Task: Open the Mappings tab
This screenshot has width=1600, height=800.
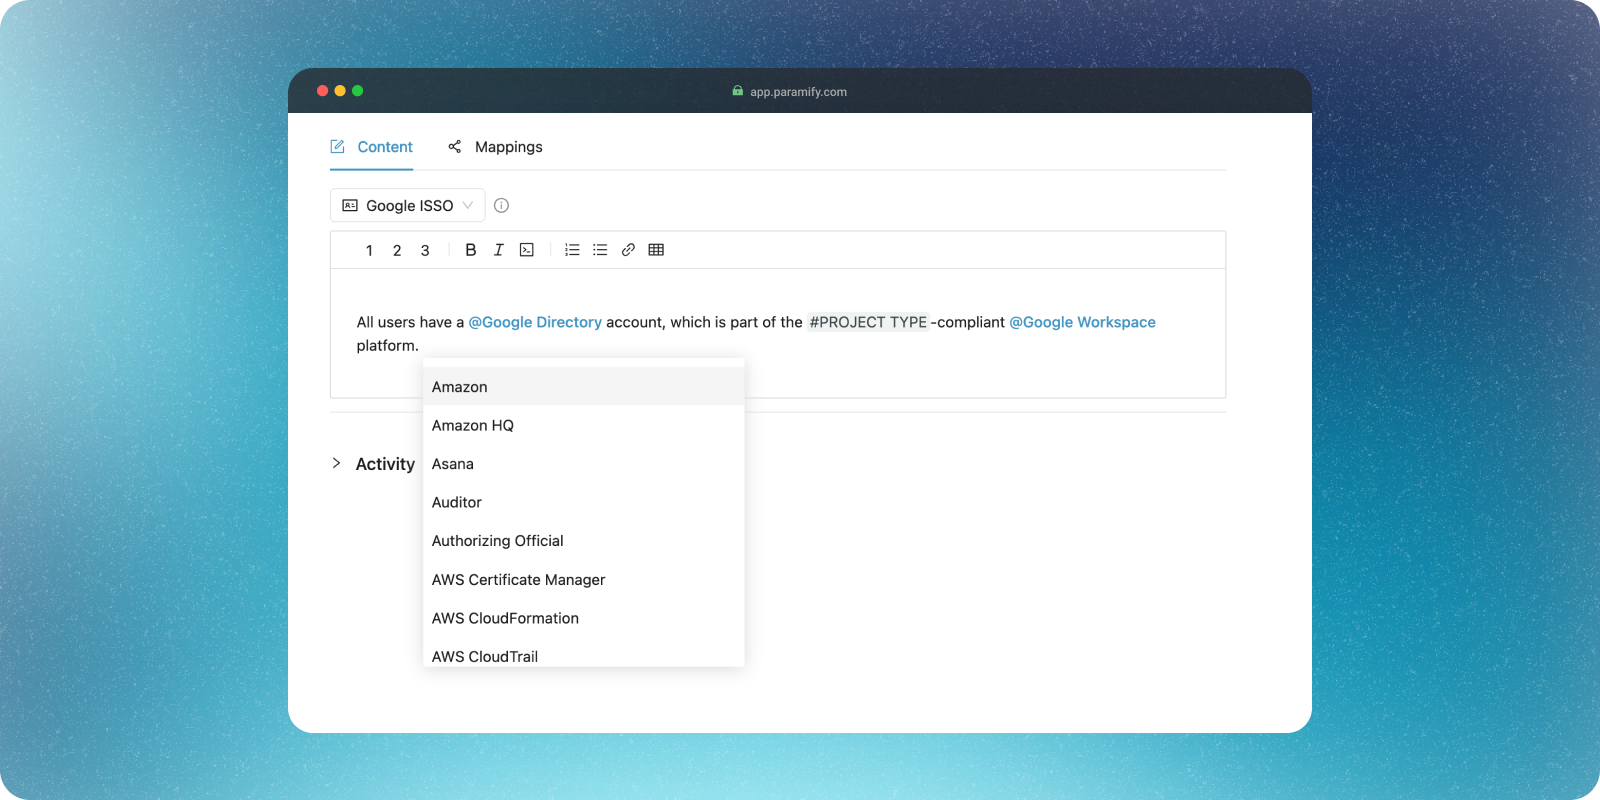Action: coord(495,147)
